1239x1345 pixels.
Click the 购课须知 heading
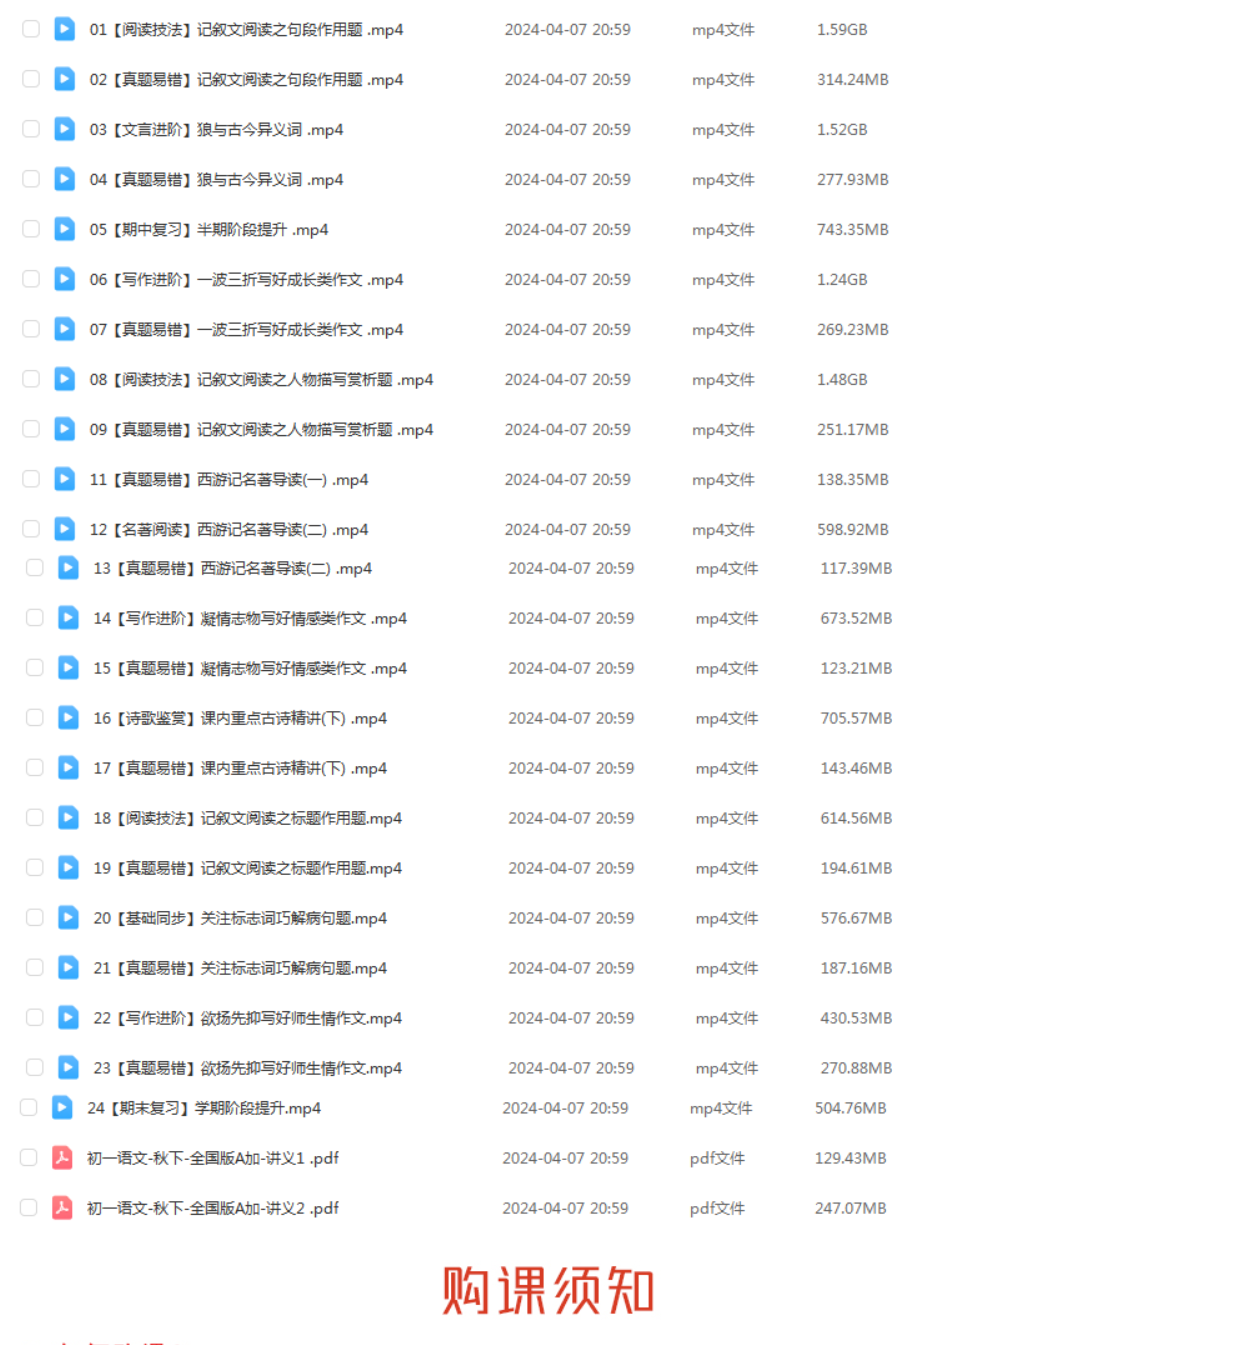pos(549,1290)
